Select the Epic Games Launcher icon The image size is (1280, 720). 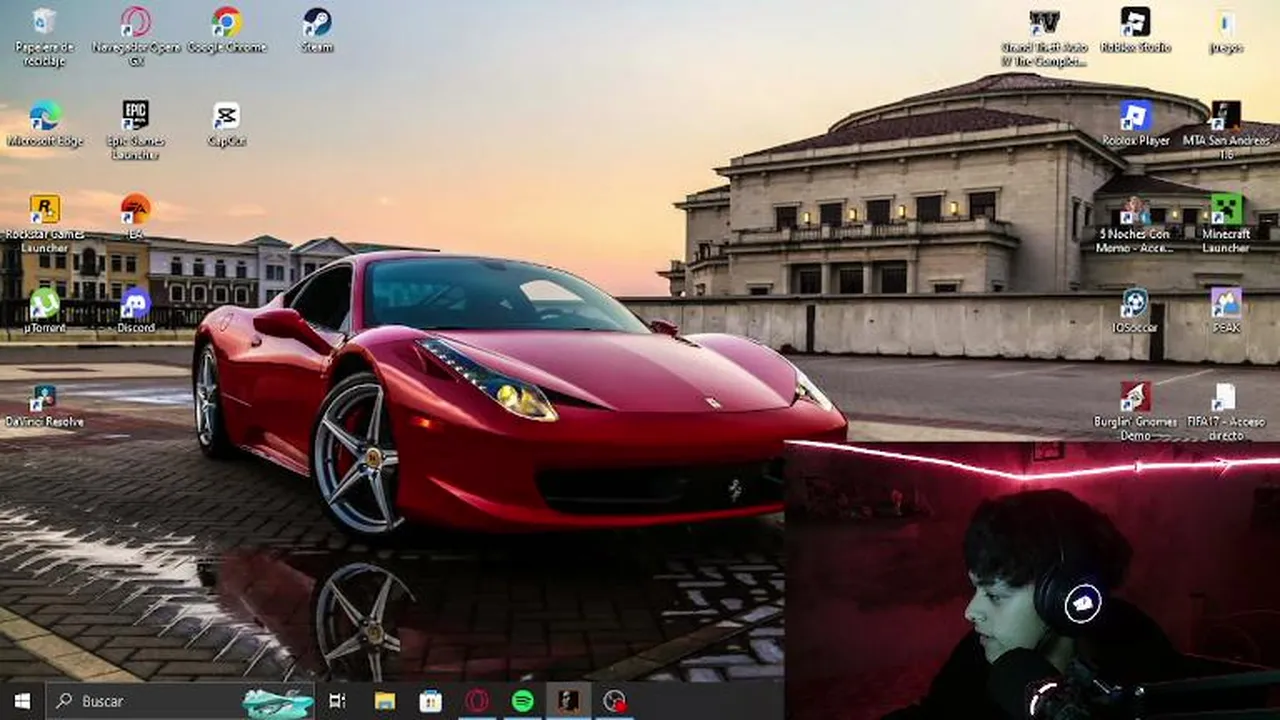click(x=136, y=130)
